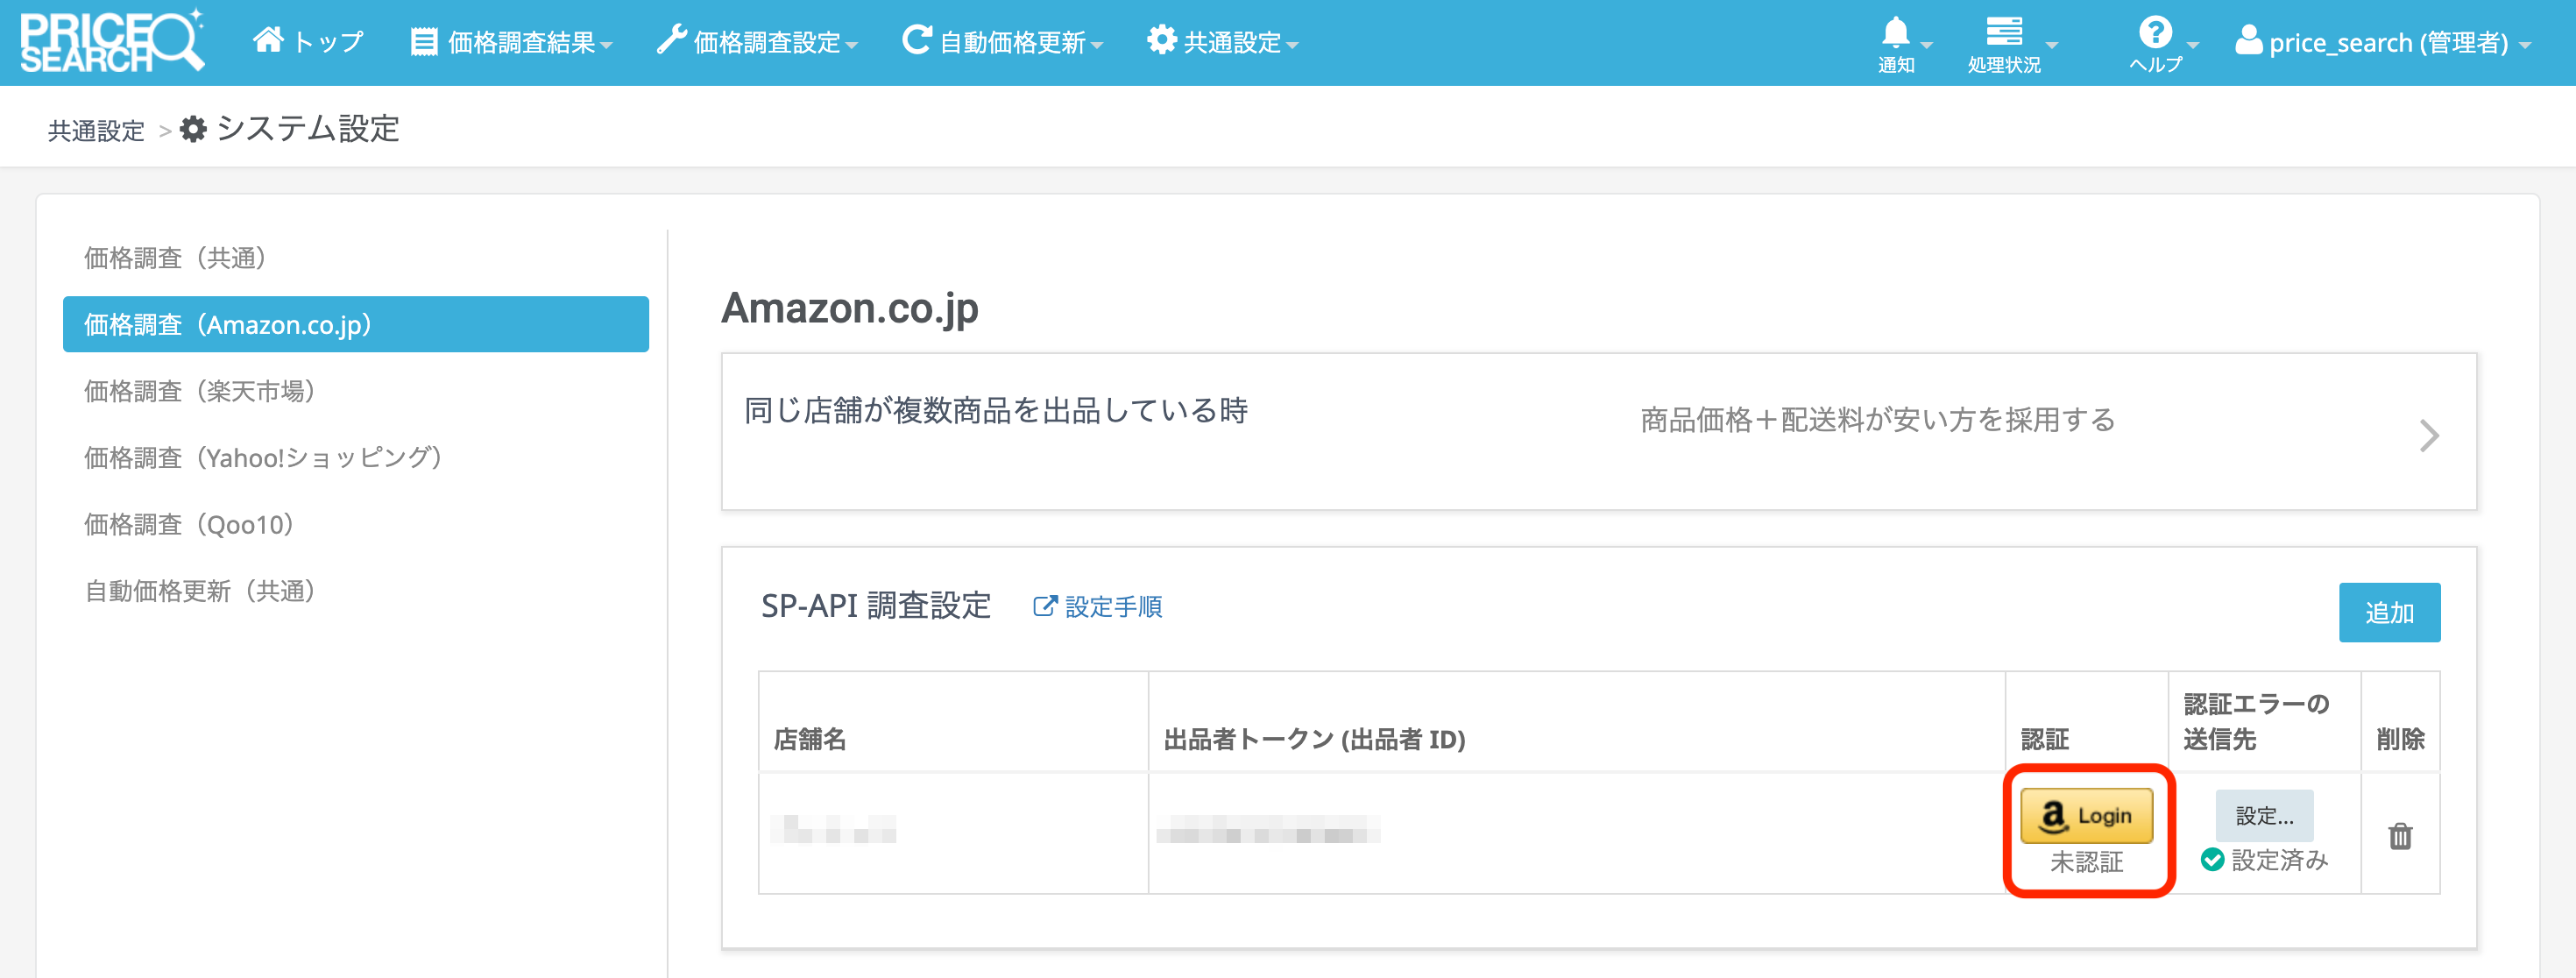Select 価格調査（Yahoo!ショッピング）in sidebar

tap(263, 458)
